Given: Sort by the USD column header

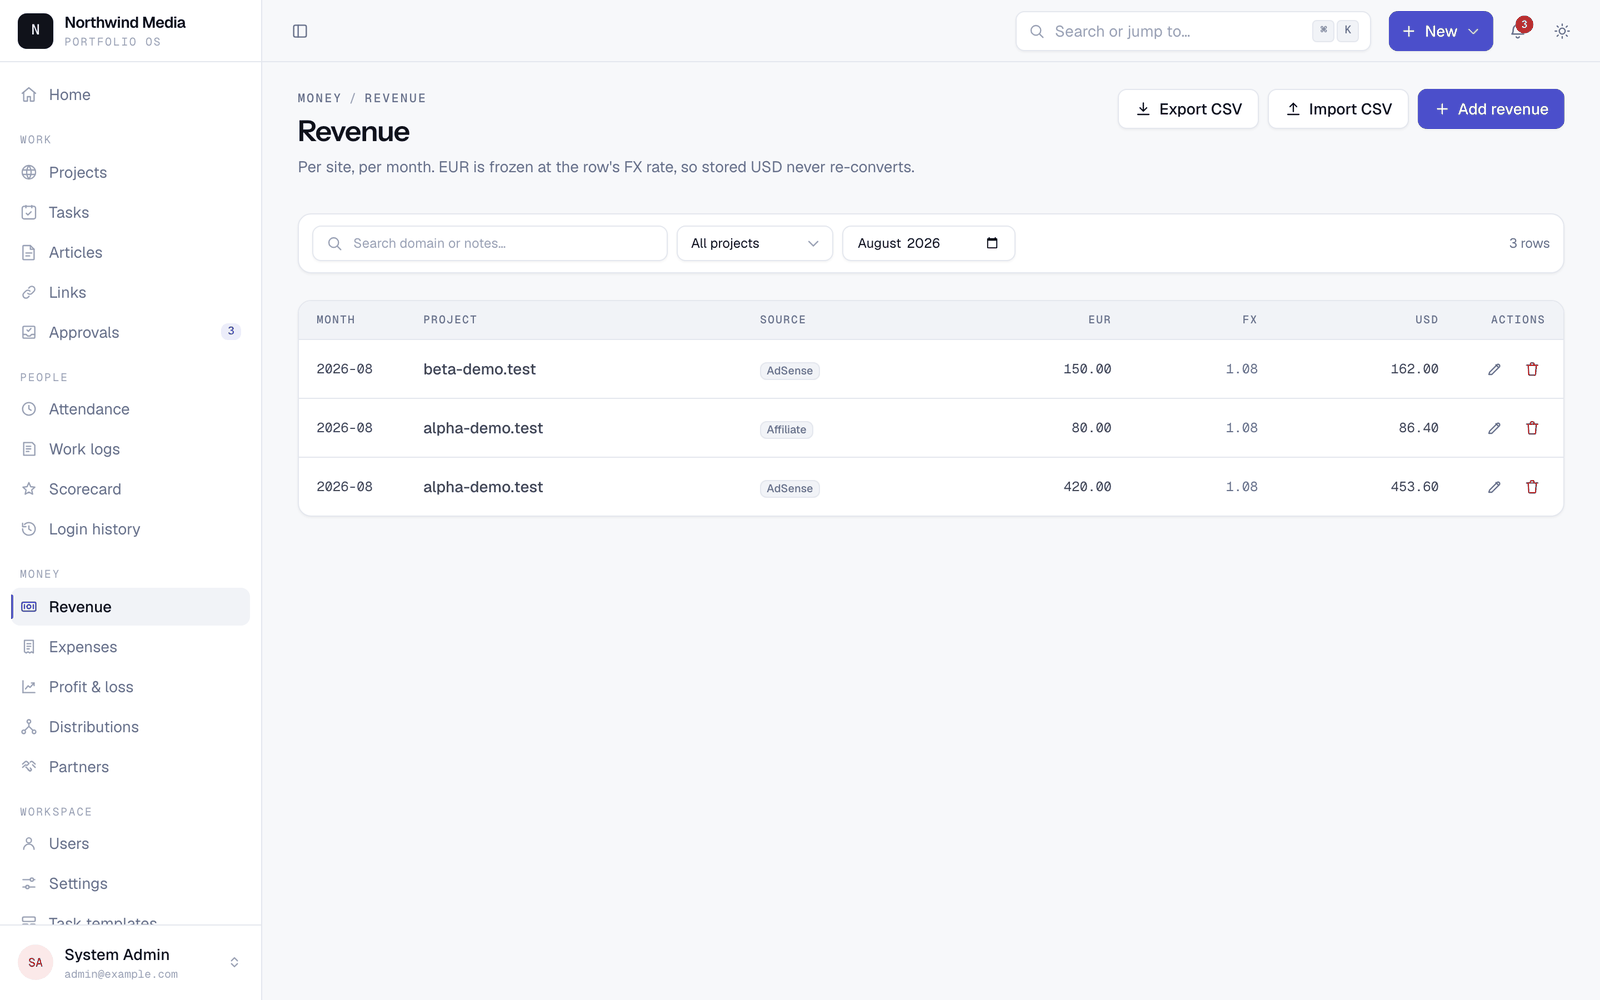Looking at the screenshot, I should [1426, 320].
